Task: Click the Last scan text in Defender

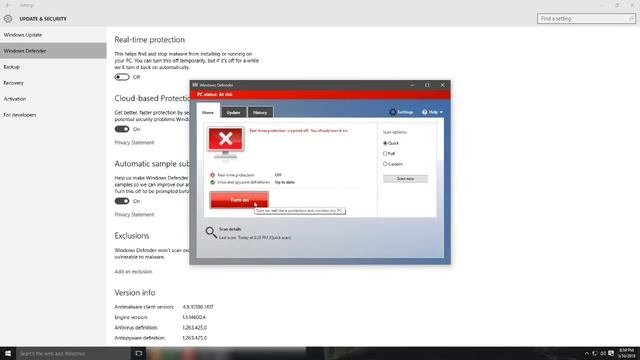Action: coord(255,238)
